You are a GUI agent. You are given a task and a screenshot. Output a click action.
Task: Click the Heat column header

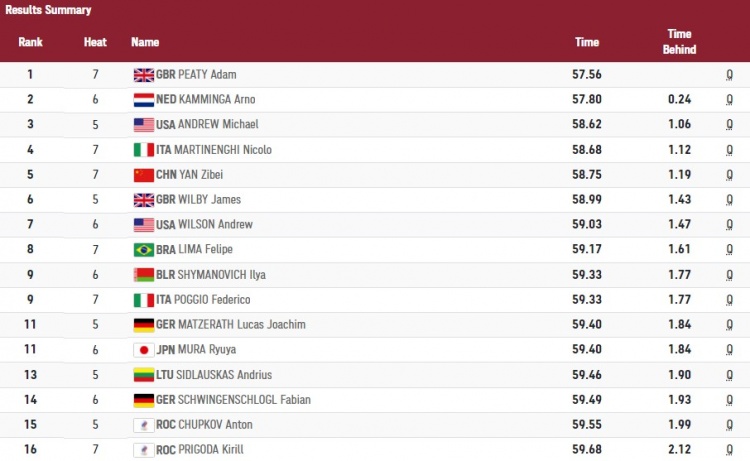pos(94,42)
